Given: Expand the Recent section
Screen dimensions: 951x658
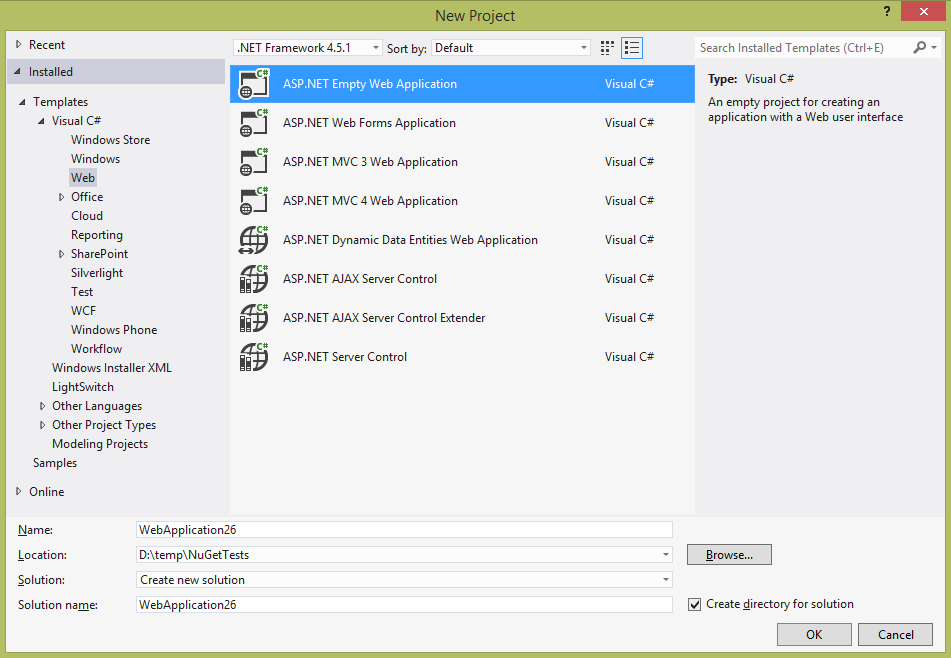Looking at the screenshot, I should [19, 44].
